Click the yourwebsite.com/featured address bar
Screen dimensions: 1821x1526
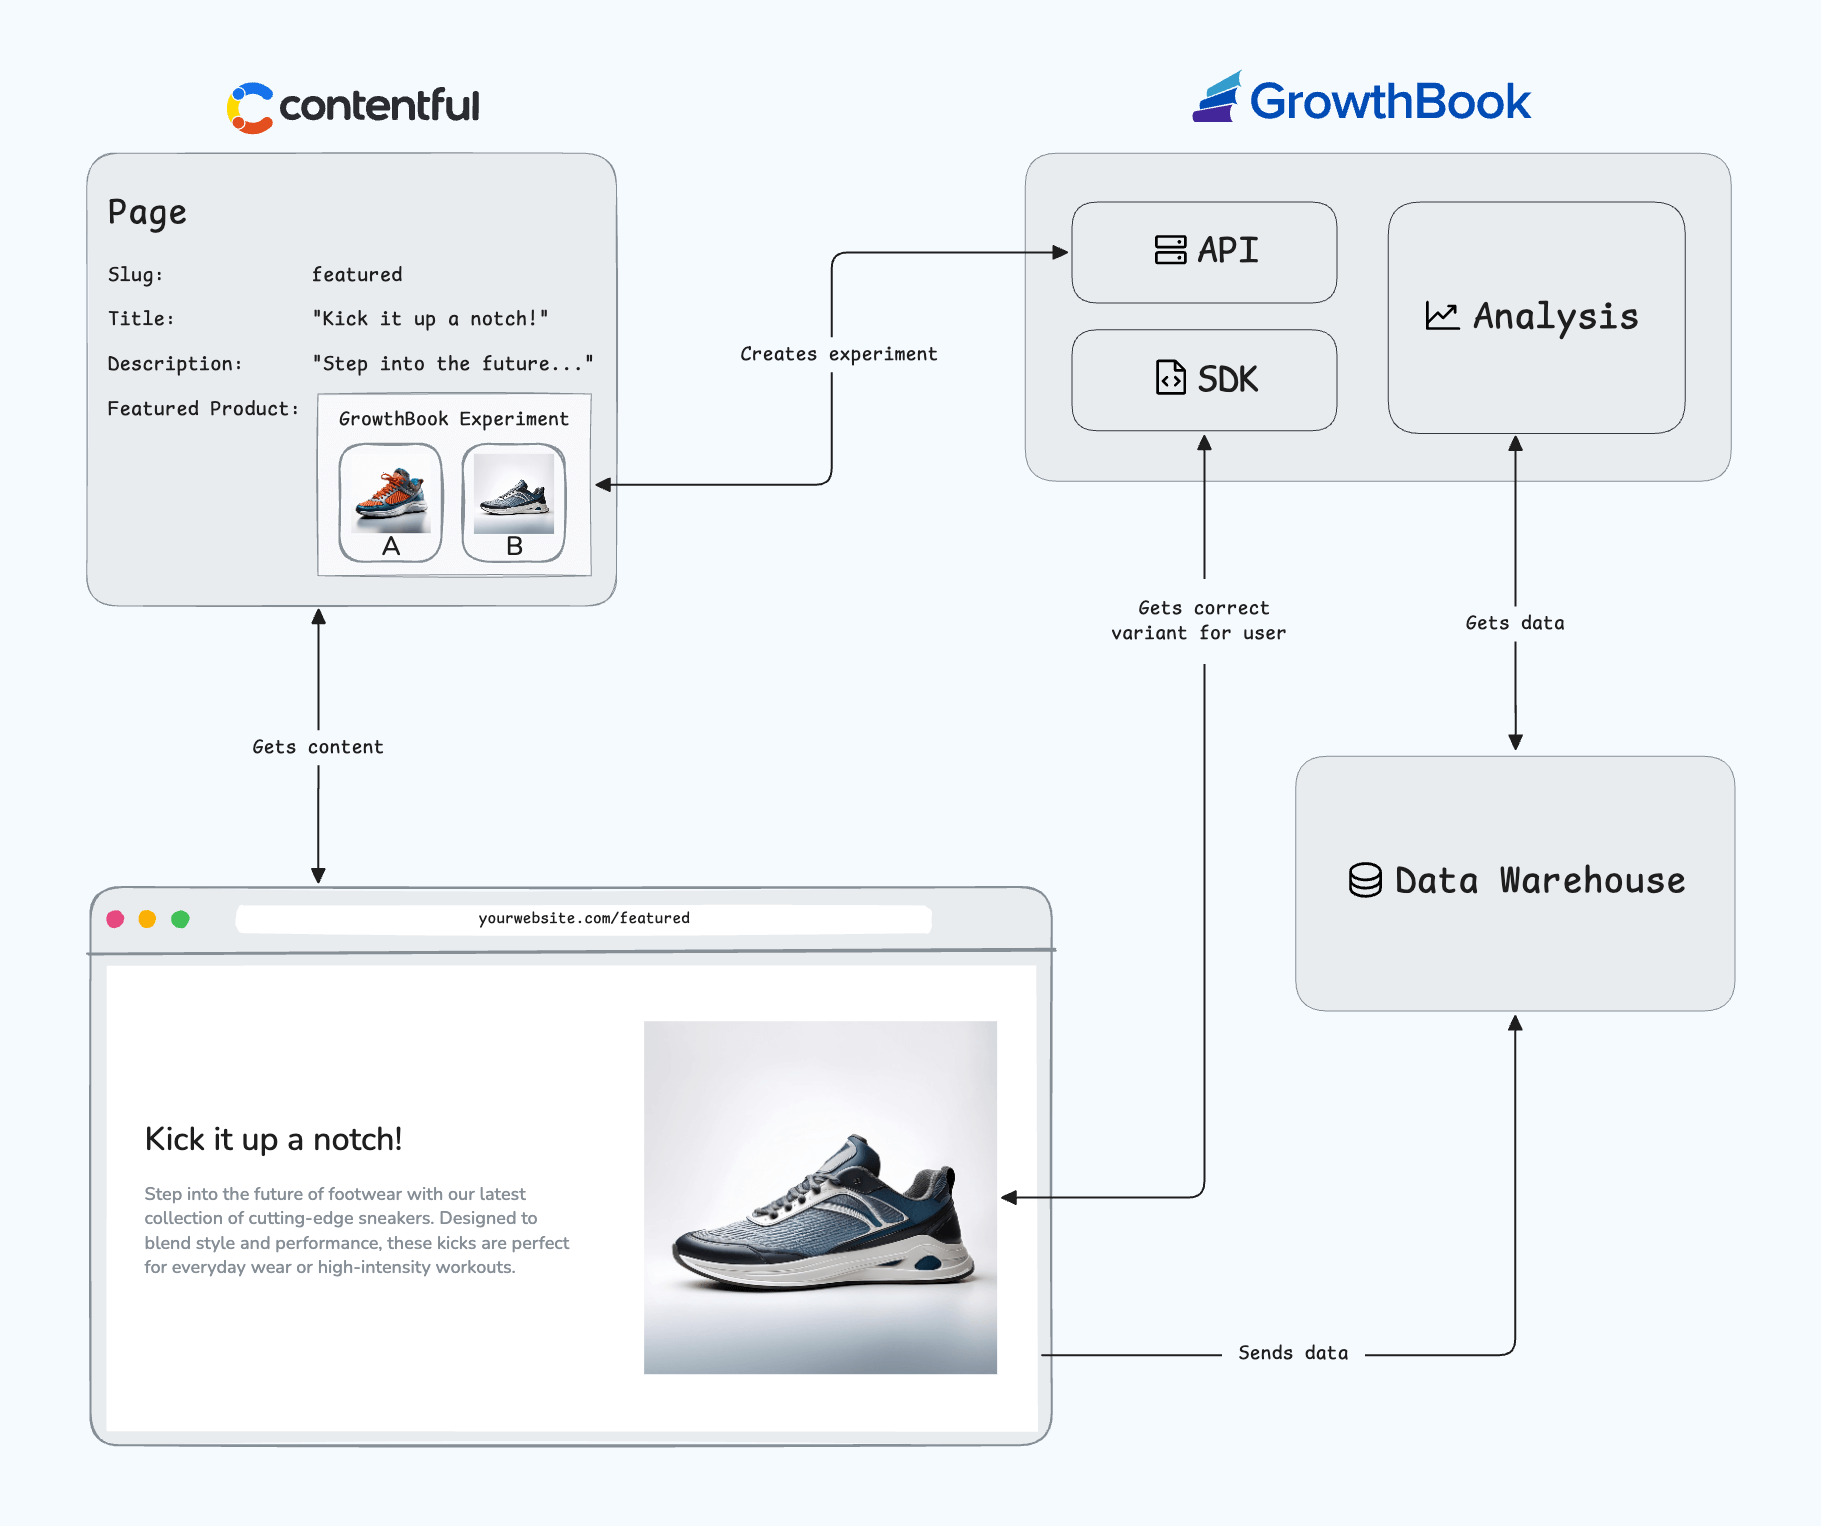click(x=584, y=919)
